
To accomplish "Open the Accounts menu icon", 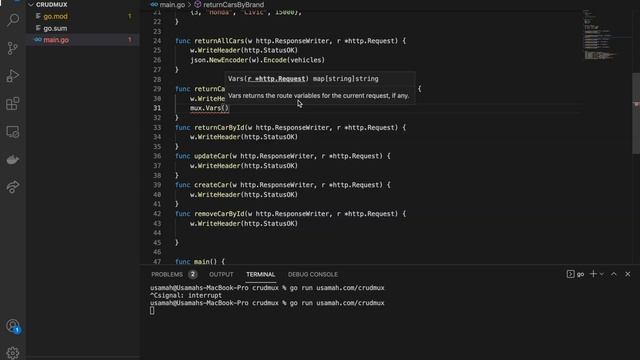I will pos(13,326).
